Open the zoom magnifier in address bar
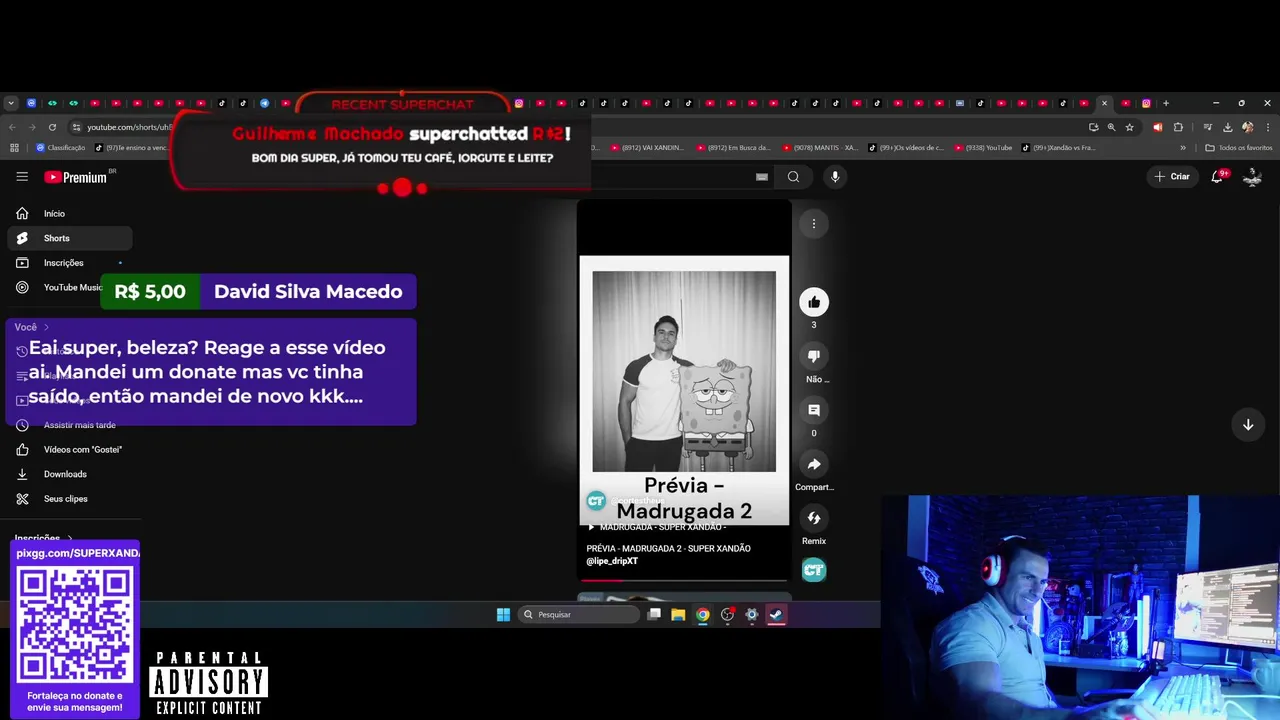 tap(1111, 127)
